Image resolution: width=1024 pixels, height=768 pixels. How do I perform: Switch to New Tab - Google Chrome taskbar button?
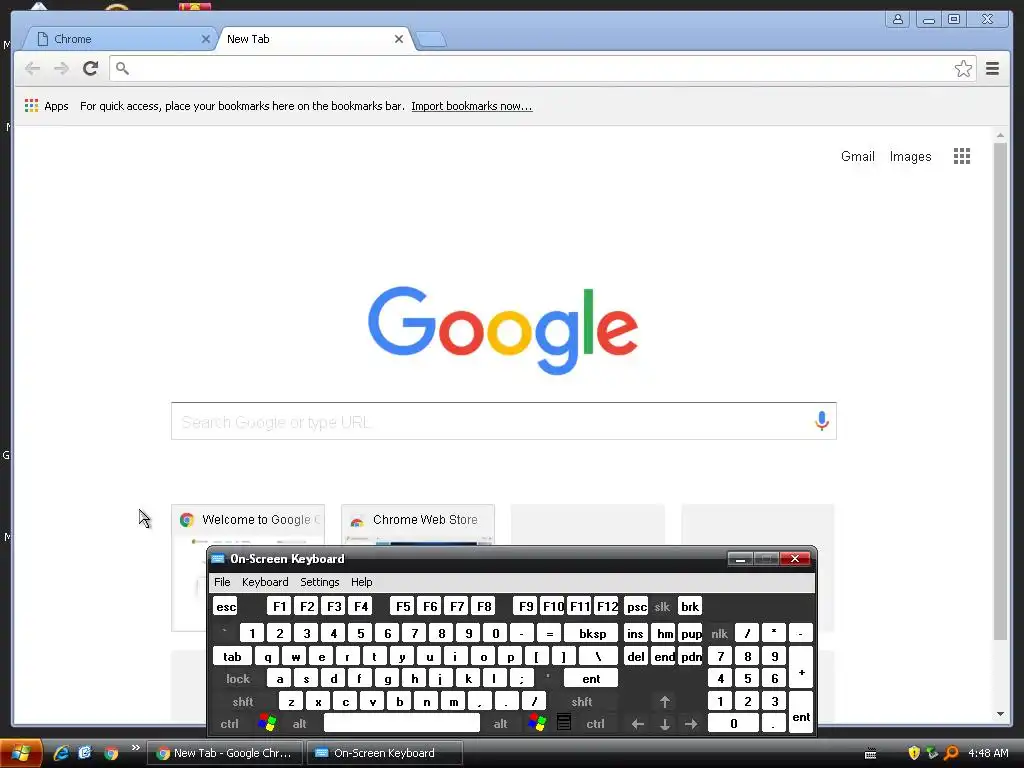click(225, 753)
